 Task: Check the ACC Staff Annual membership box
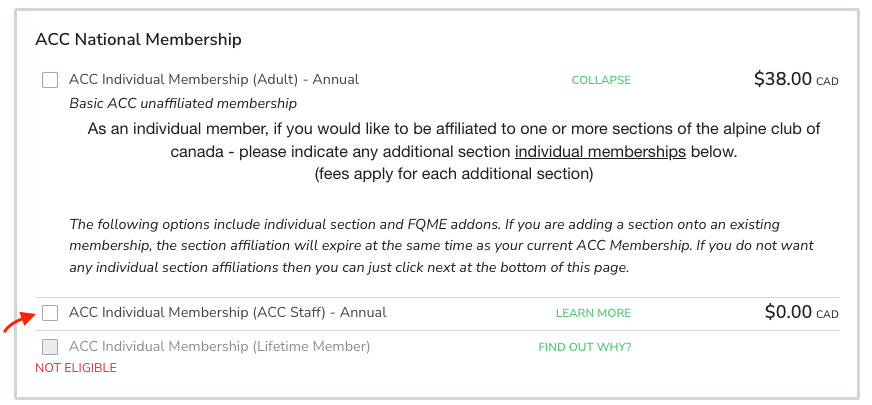(50, 313)
